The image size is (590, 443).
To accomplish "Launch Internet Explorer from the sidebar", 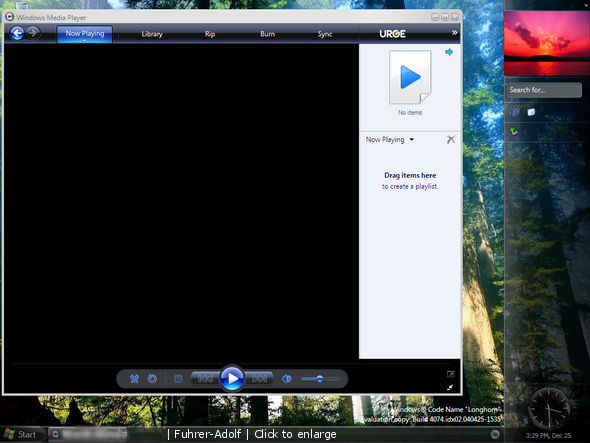I will pos(516,112).
